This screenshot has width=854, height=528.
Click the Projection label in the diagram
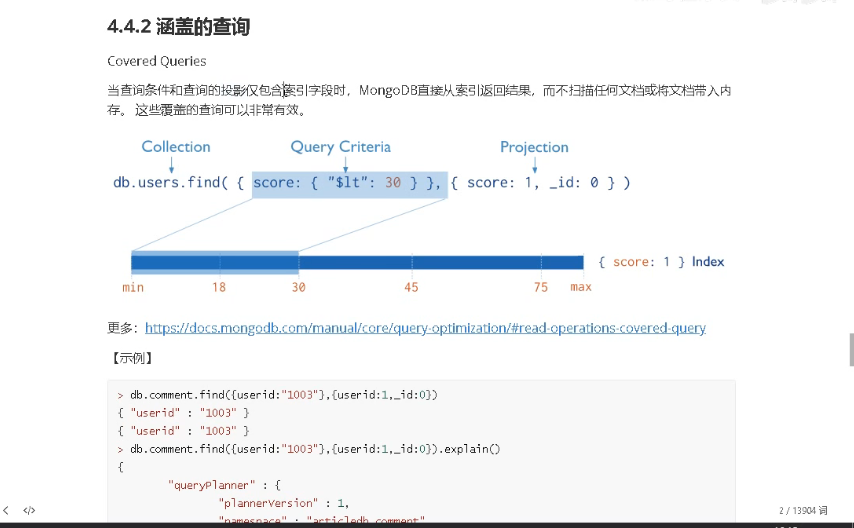point(534,147)
